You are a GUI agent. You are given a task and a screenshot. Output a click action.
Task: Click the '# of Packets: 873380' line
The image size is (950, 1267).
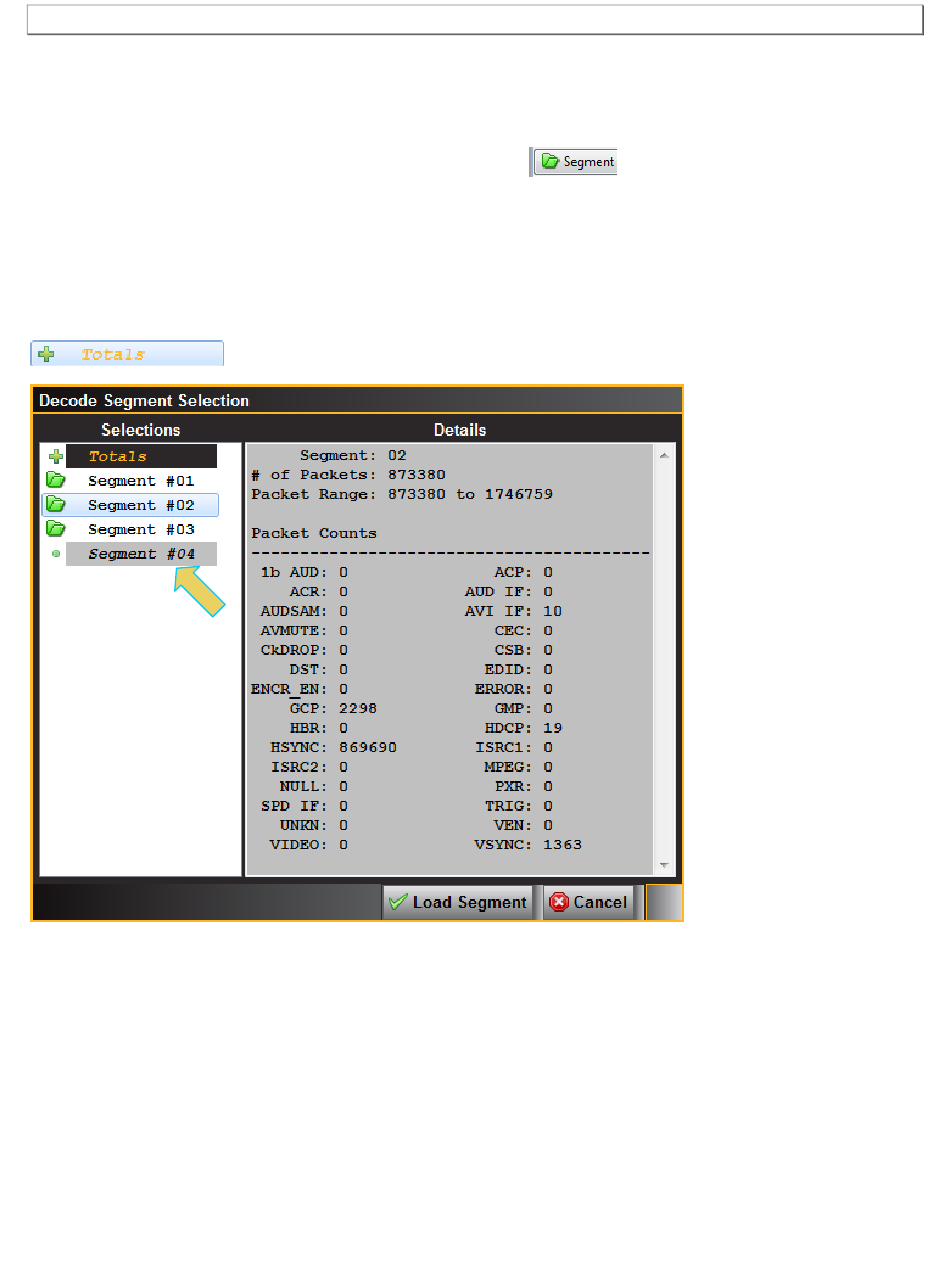coord(348,474)
